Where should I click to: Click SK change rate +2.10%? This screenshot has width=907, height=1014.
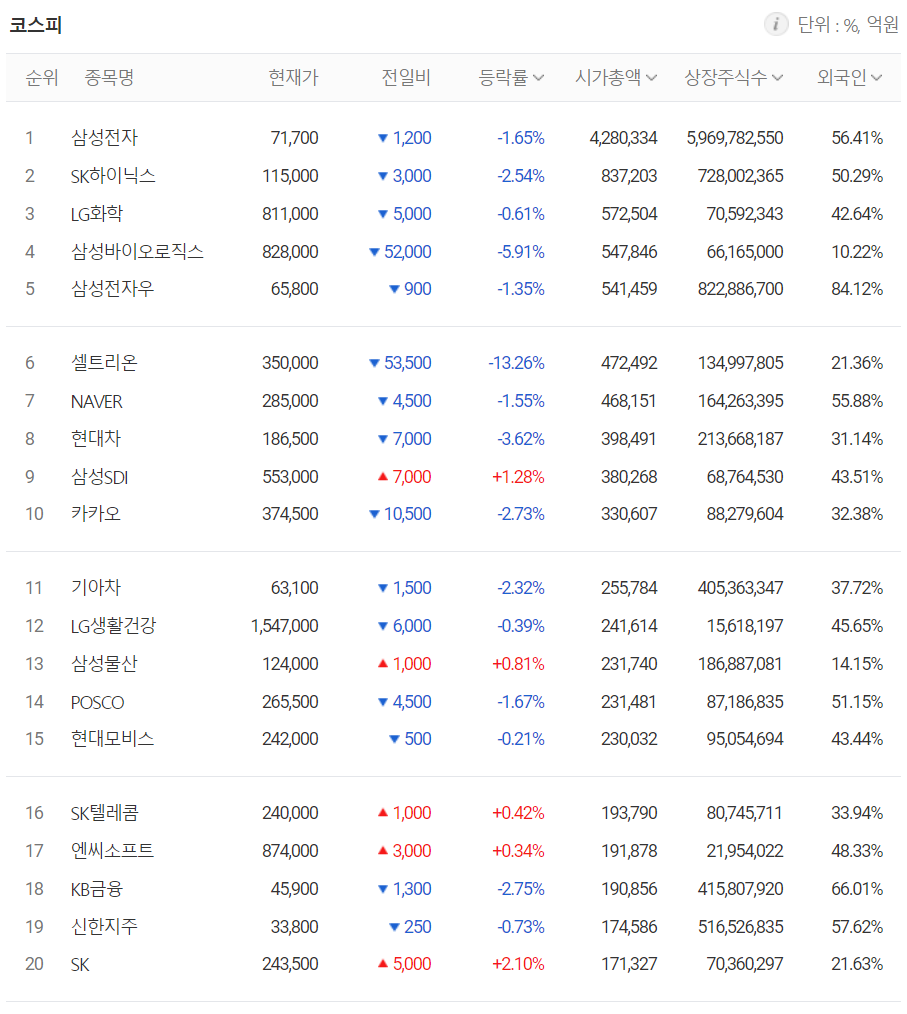tap(518, 964)
